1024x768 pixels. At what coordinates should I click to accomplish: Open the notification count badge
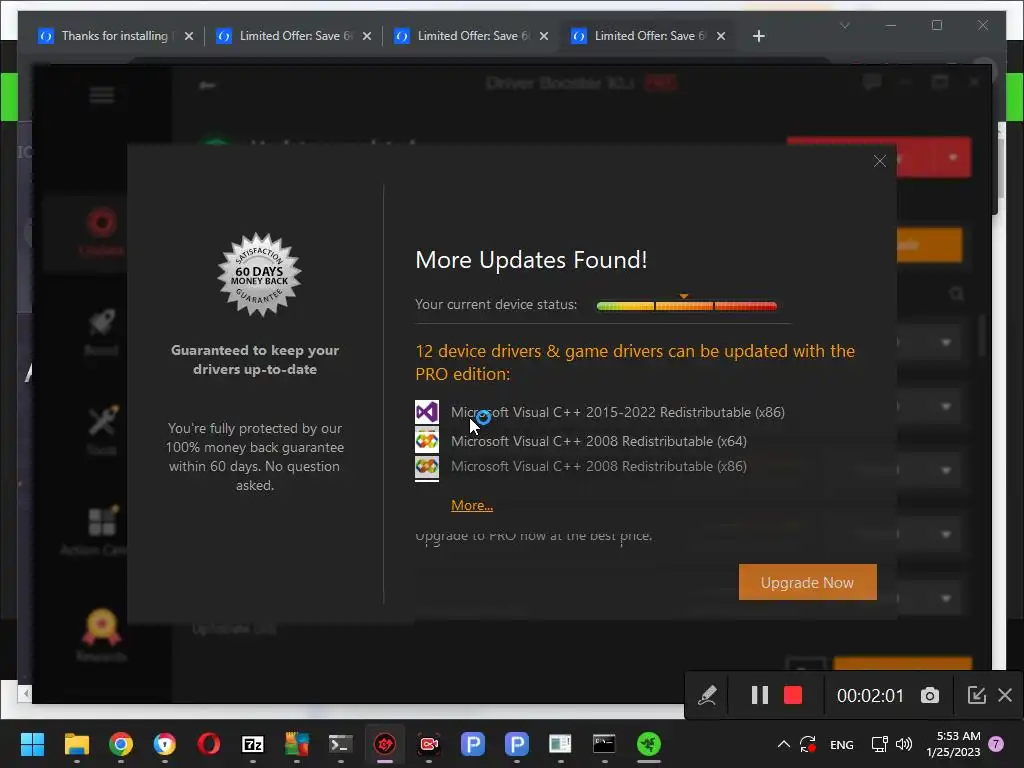[x=996, y=744]
